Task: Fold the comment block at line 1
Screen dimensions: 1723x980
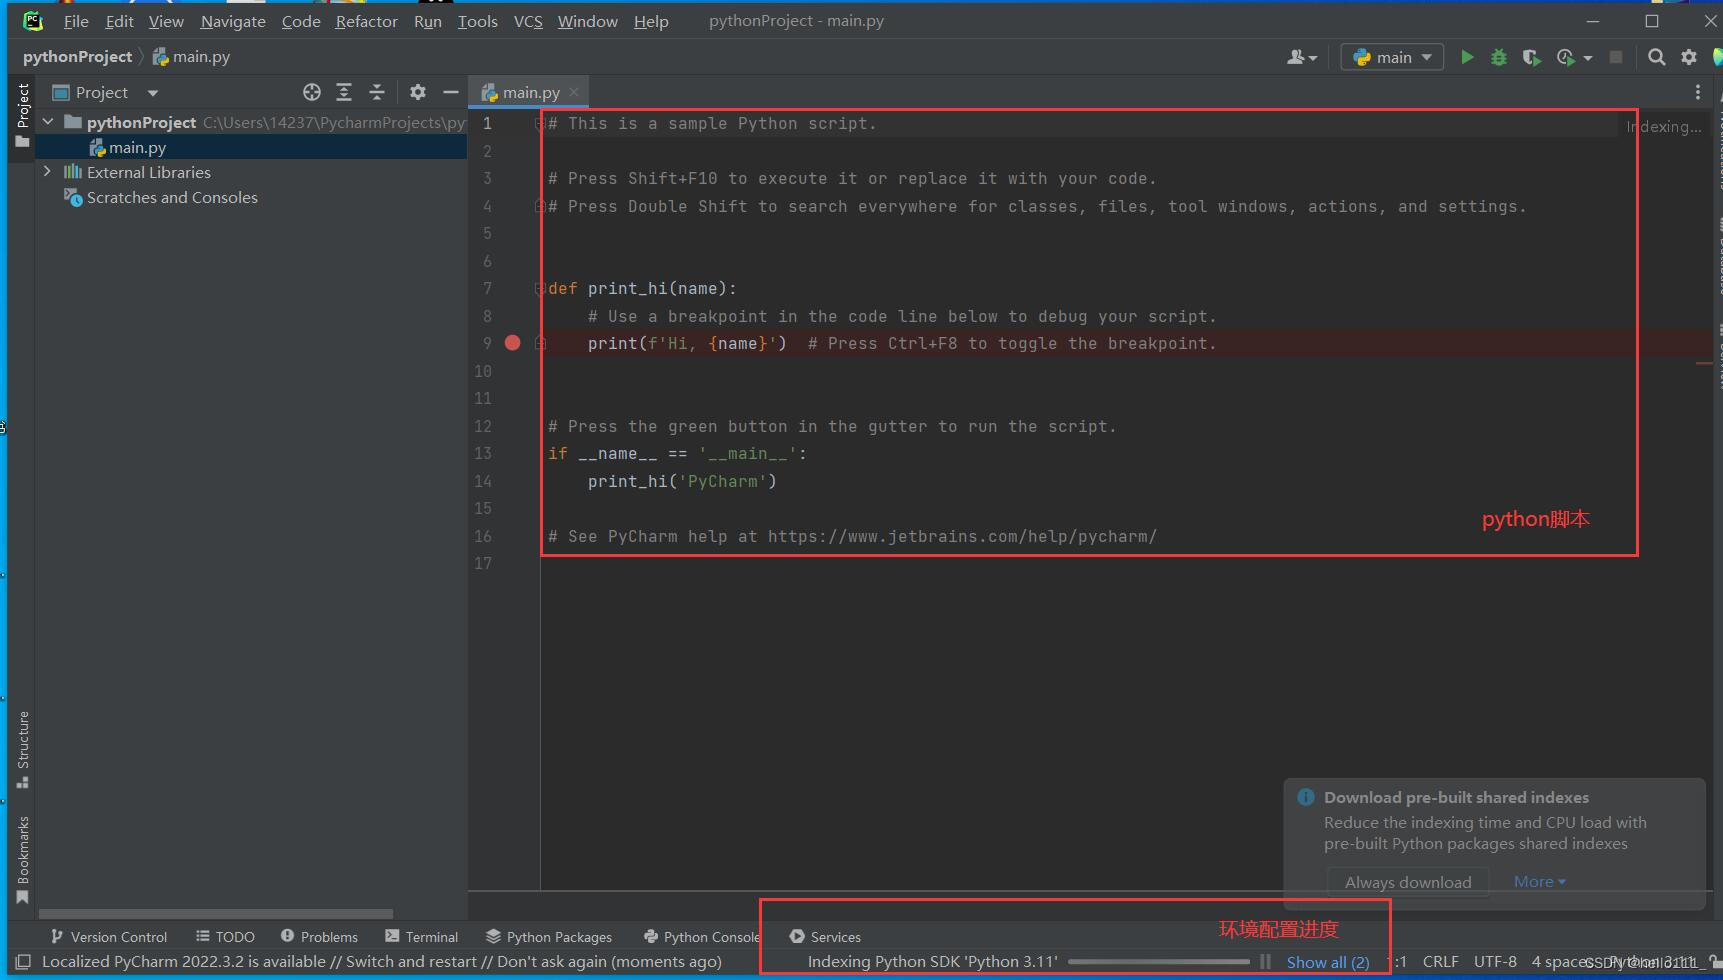Action: 540,124
